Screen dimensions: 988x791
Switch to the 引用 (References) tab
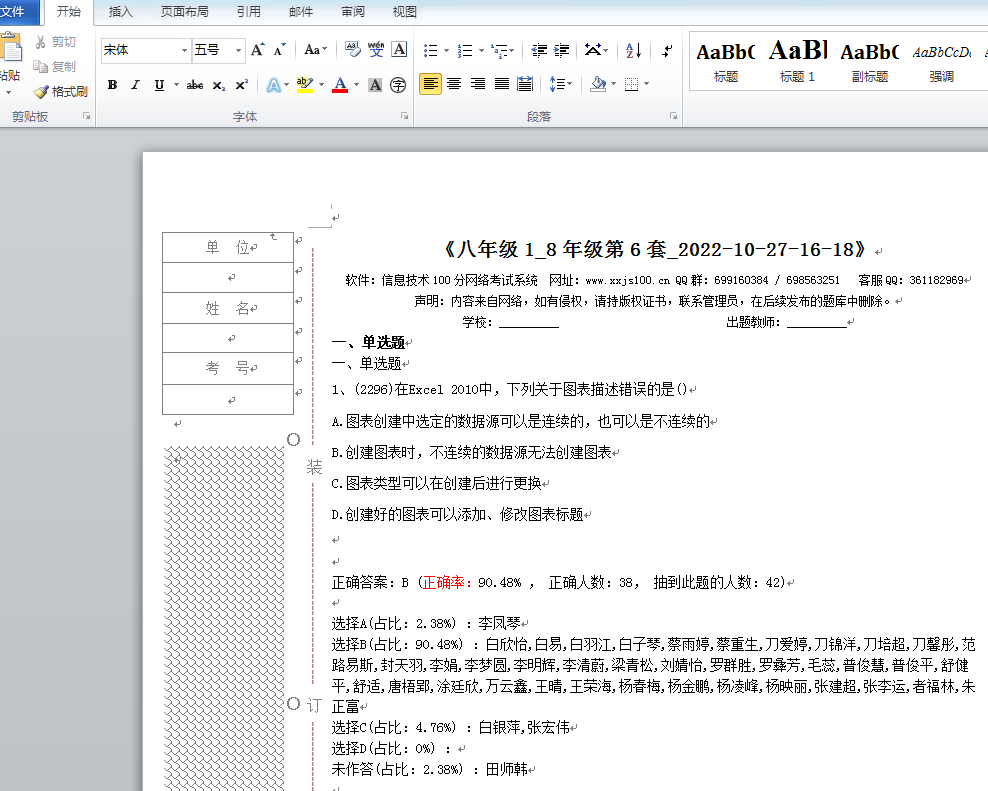pos(249,12)
